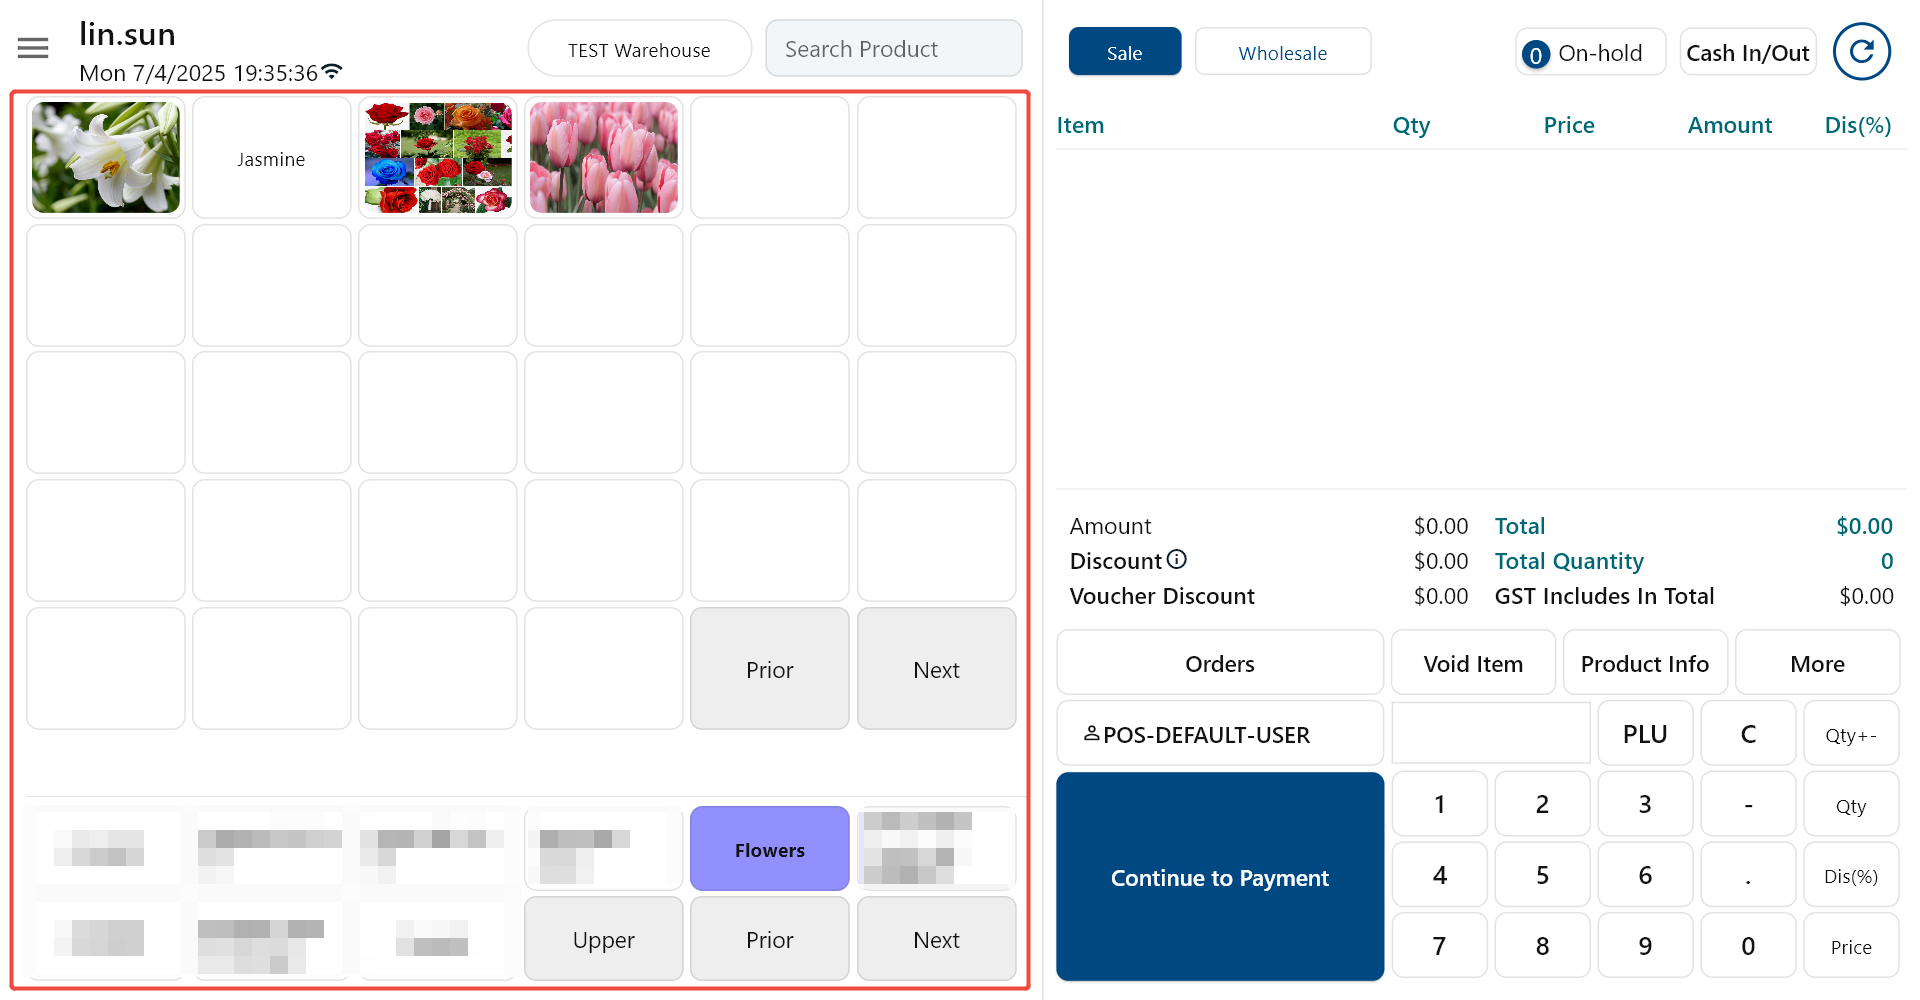The height and width of the screenshot is (1000, 1920).
Task: Select the Flowers category
Action: click(x=769, y=849)
